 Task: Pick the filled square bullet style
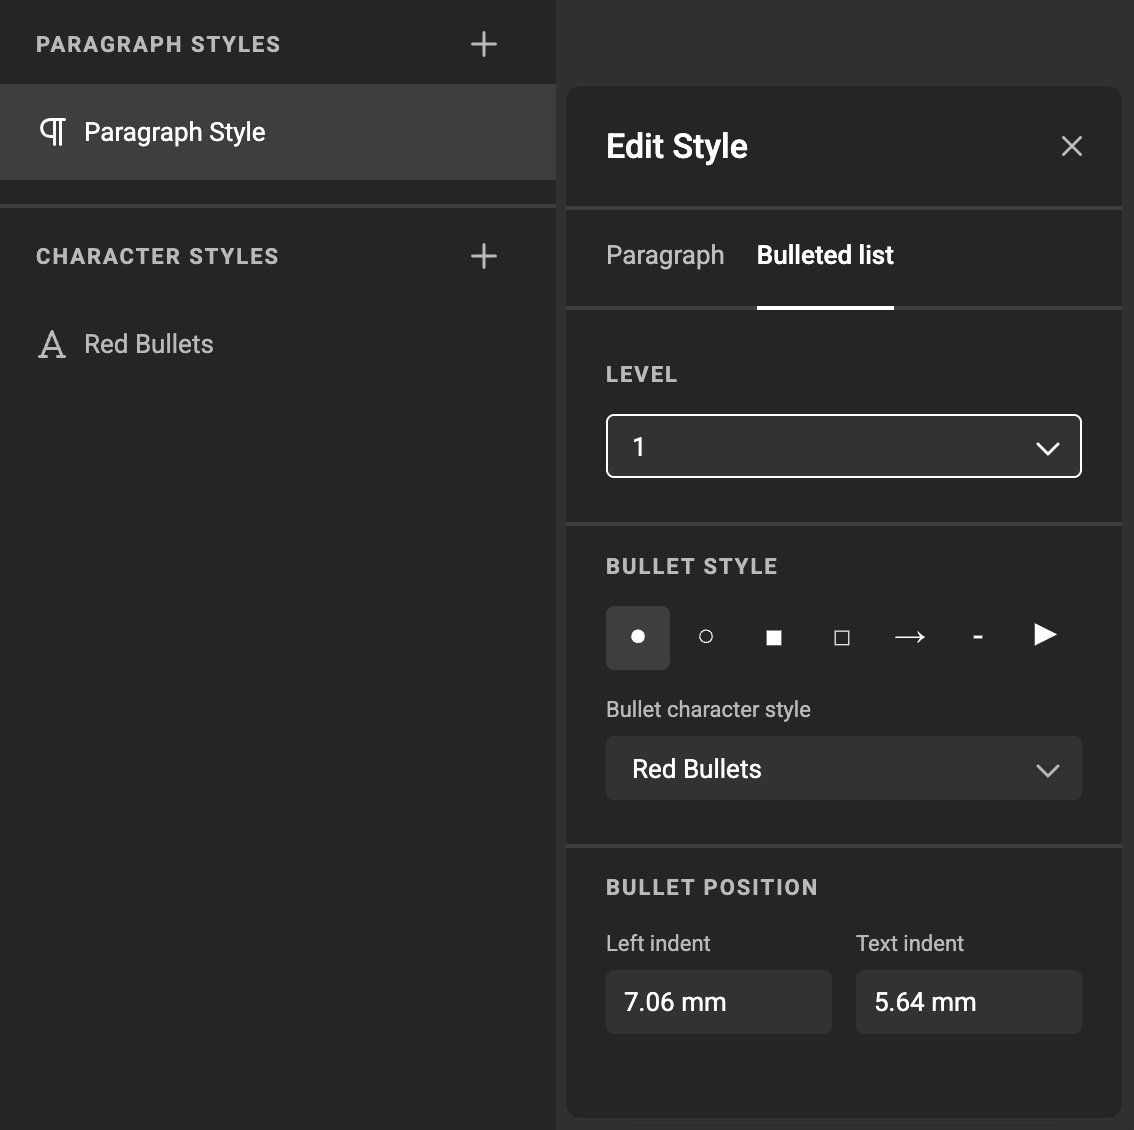(x=774, y=637)
